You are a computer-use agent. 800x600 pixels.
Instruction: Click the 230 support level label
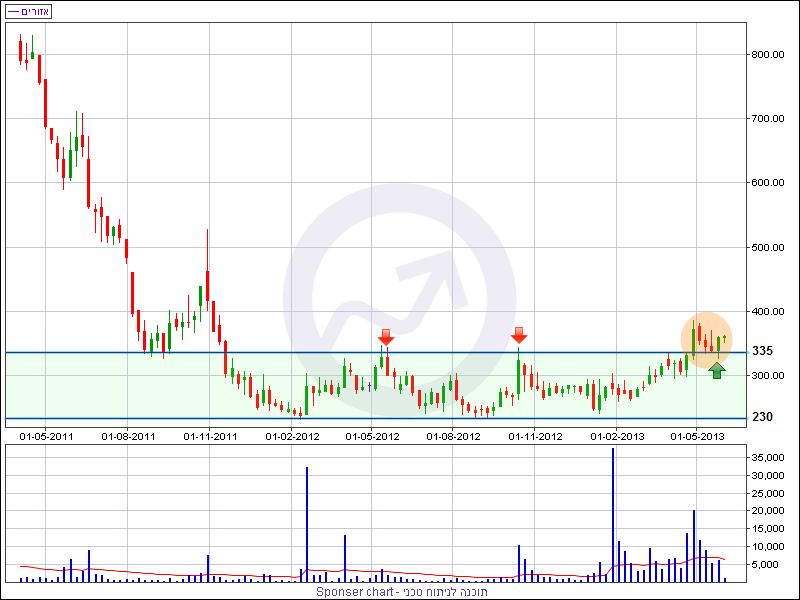click(x=764, y=417)
